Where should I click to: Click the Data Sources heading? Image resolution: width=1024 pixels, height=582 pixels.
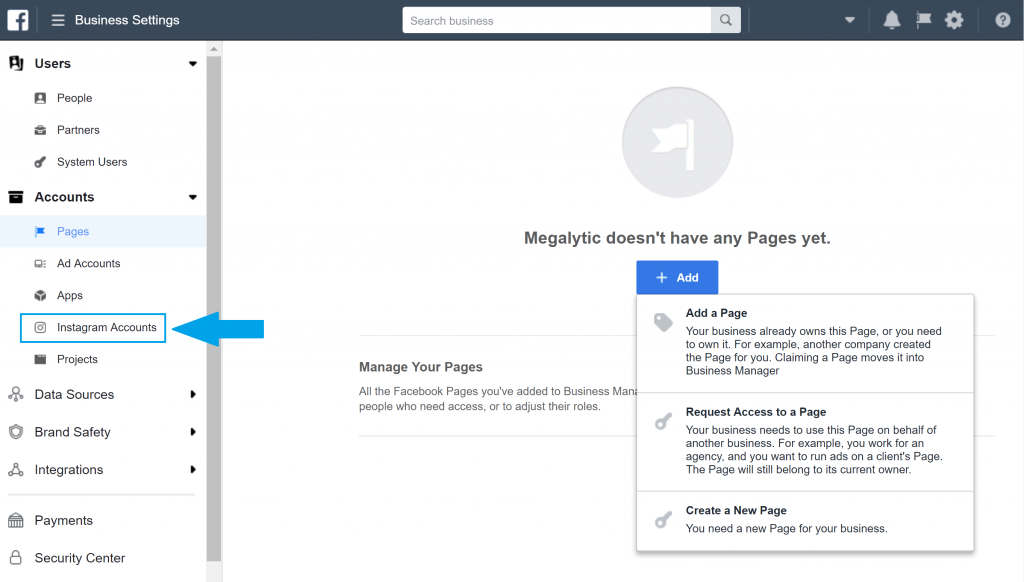point(74,395)
